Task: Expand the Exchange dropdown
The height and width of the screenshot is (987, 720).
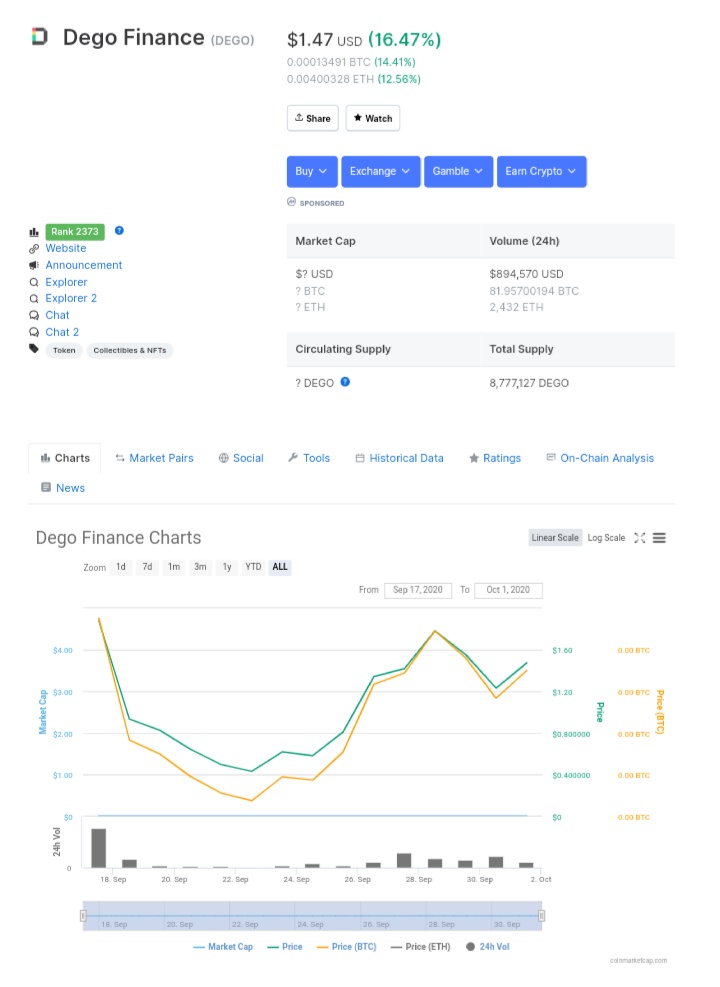Action: click(380, 171)
